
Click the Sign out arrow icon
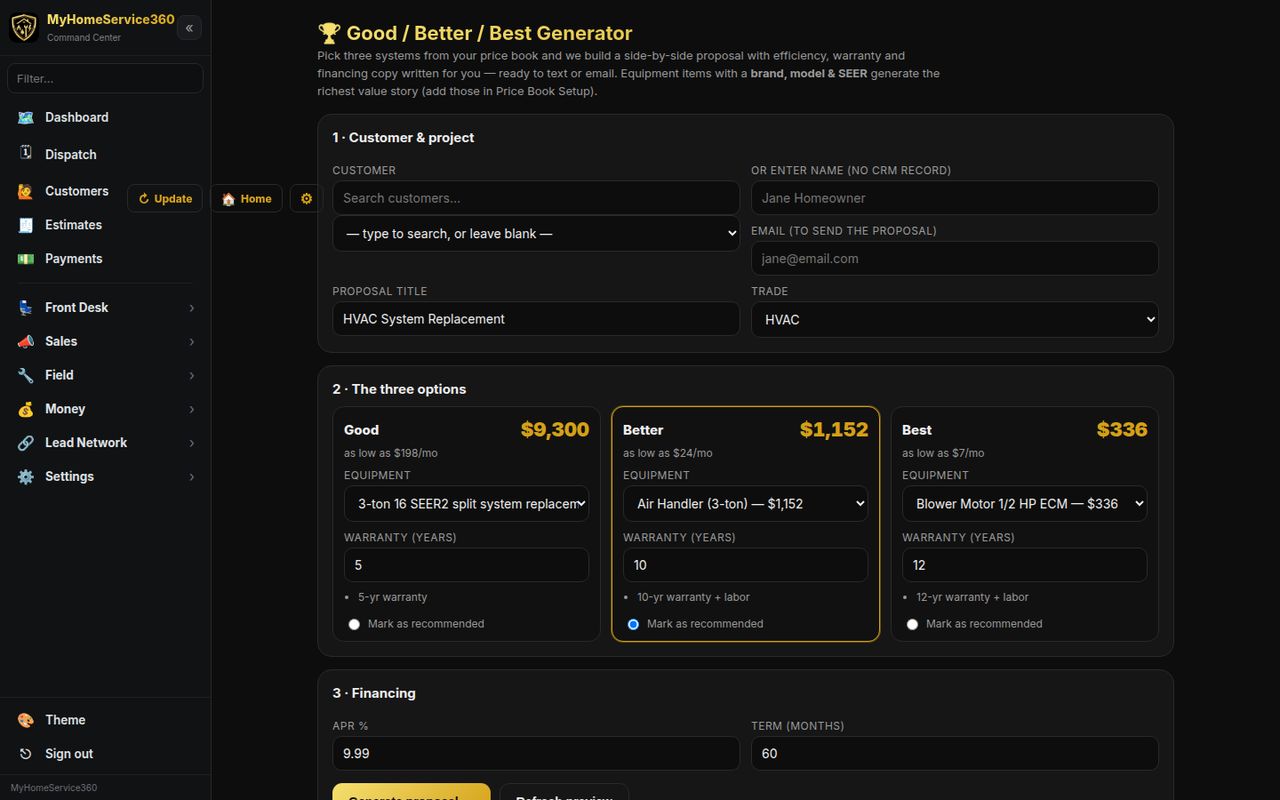coord(26,754)
